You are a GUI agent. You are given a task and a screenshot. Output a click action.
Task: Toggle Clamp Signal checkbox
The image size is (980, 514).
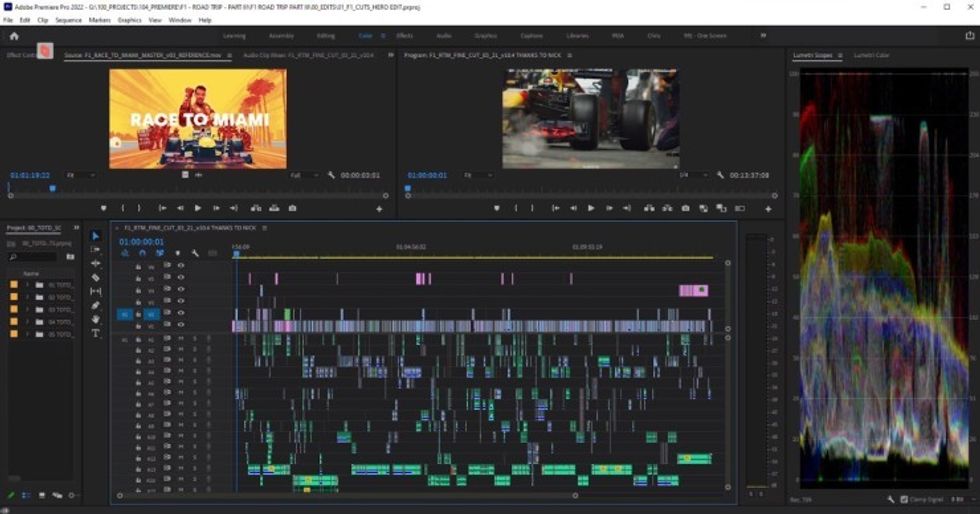pos(904,500)
